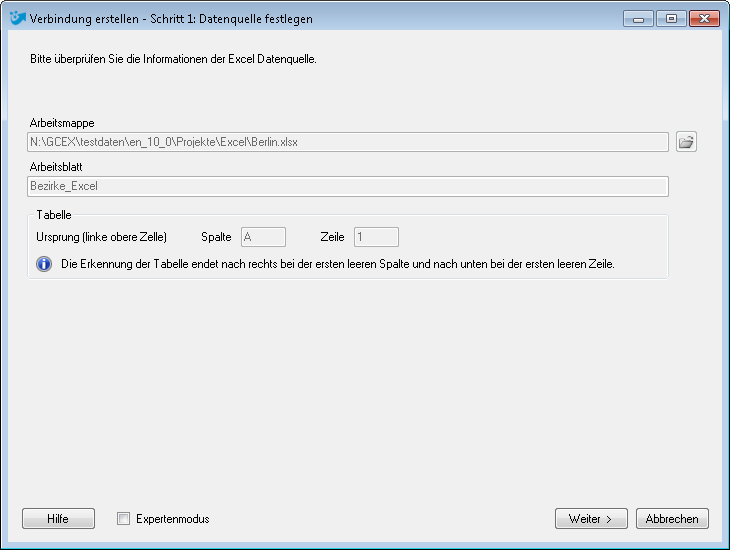
Task: Cancel with the Abbrechen button
Action: (672, 518)
